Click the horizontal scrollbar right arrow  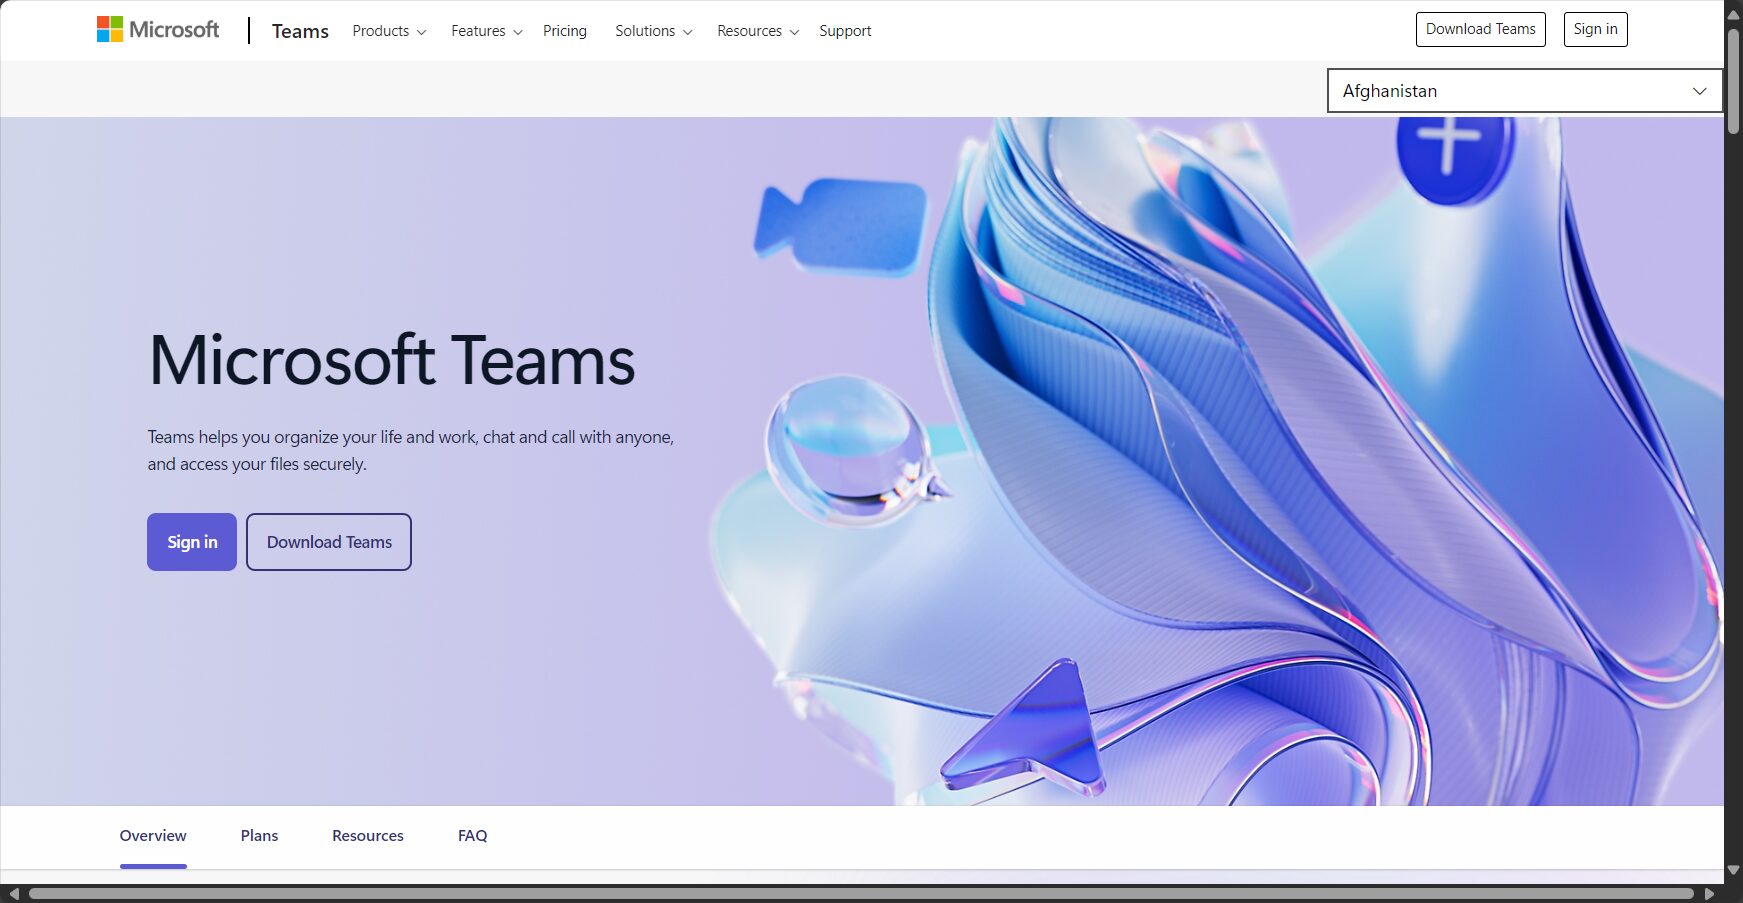(1709, 894)
